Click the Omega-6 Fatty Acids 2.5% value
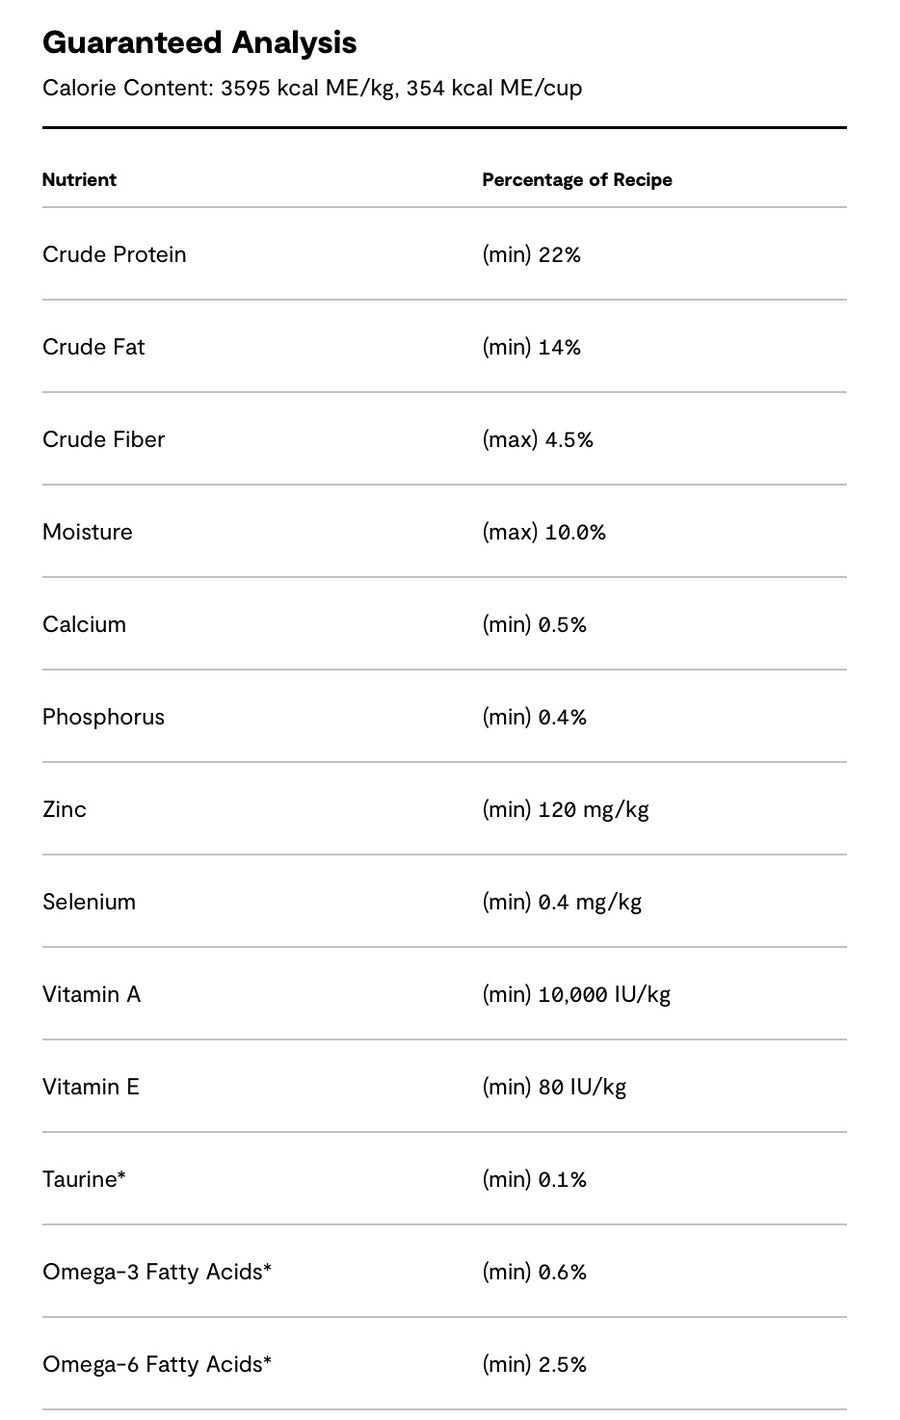Image resolution: width=900 pixels, height=1420 pixels. click(x=534, y=1365)
